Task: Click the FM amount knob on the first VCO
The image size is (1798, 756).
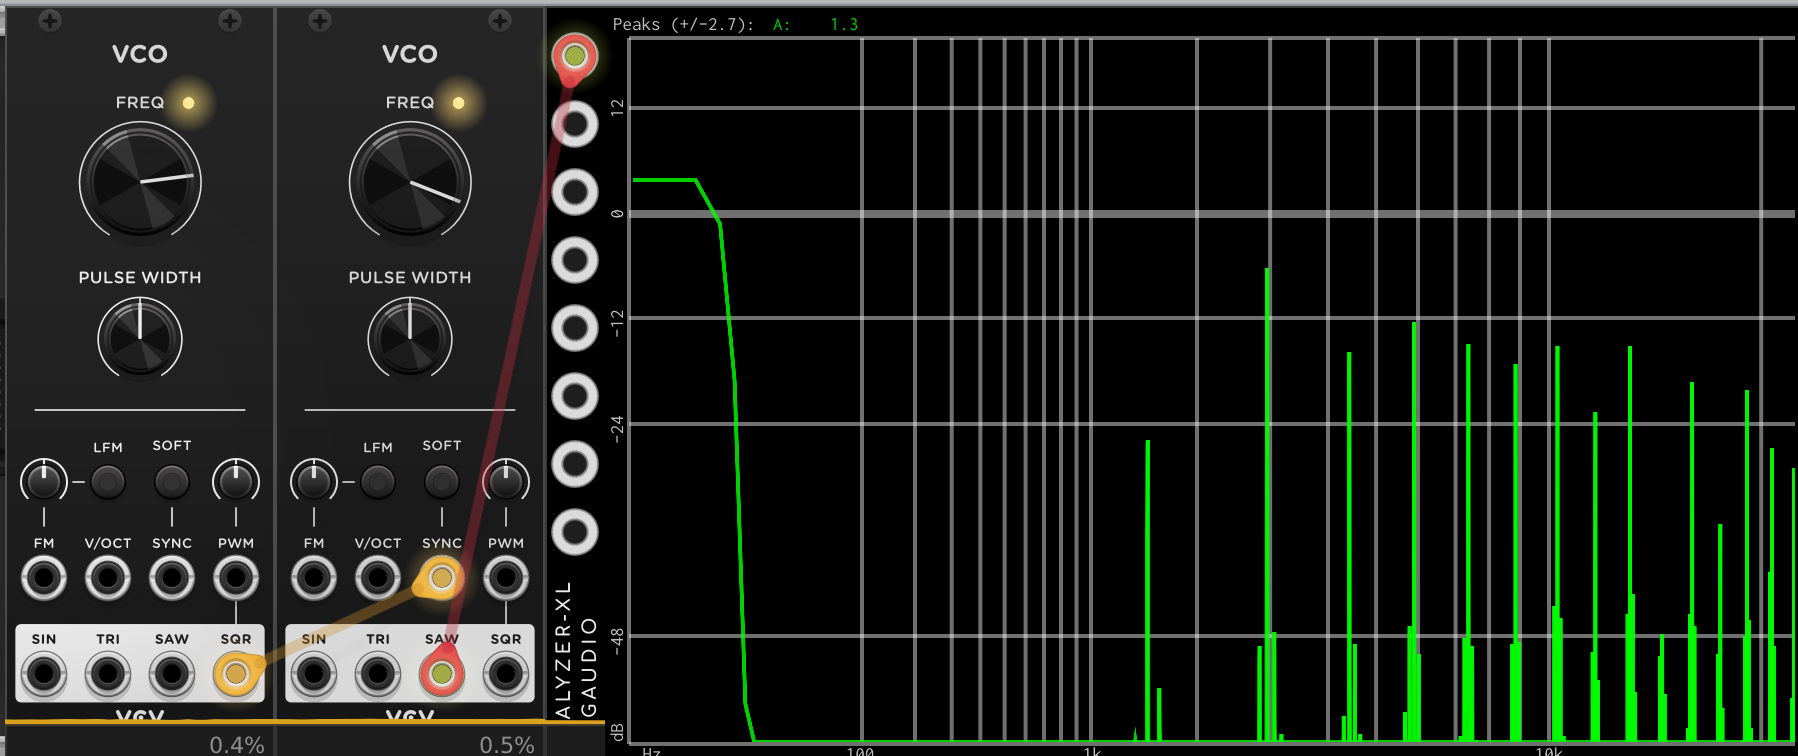Action: 44,481
